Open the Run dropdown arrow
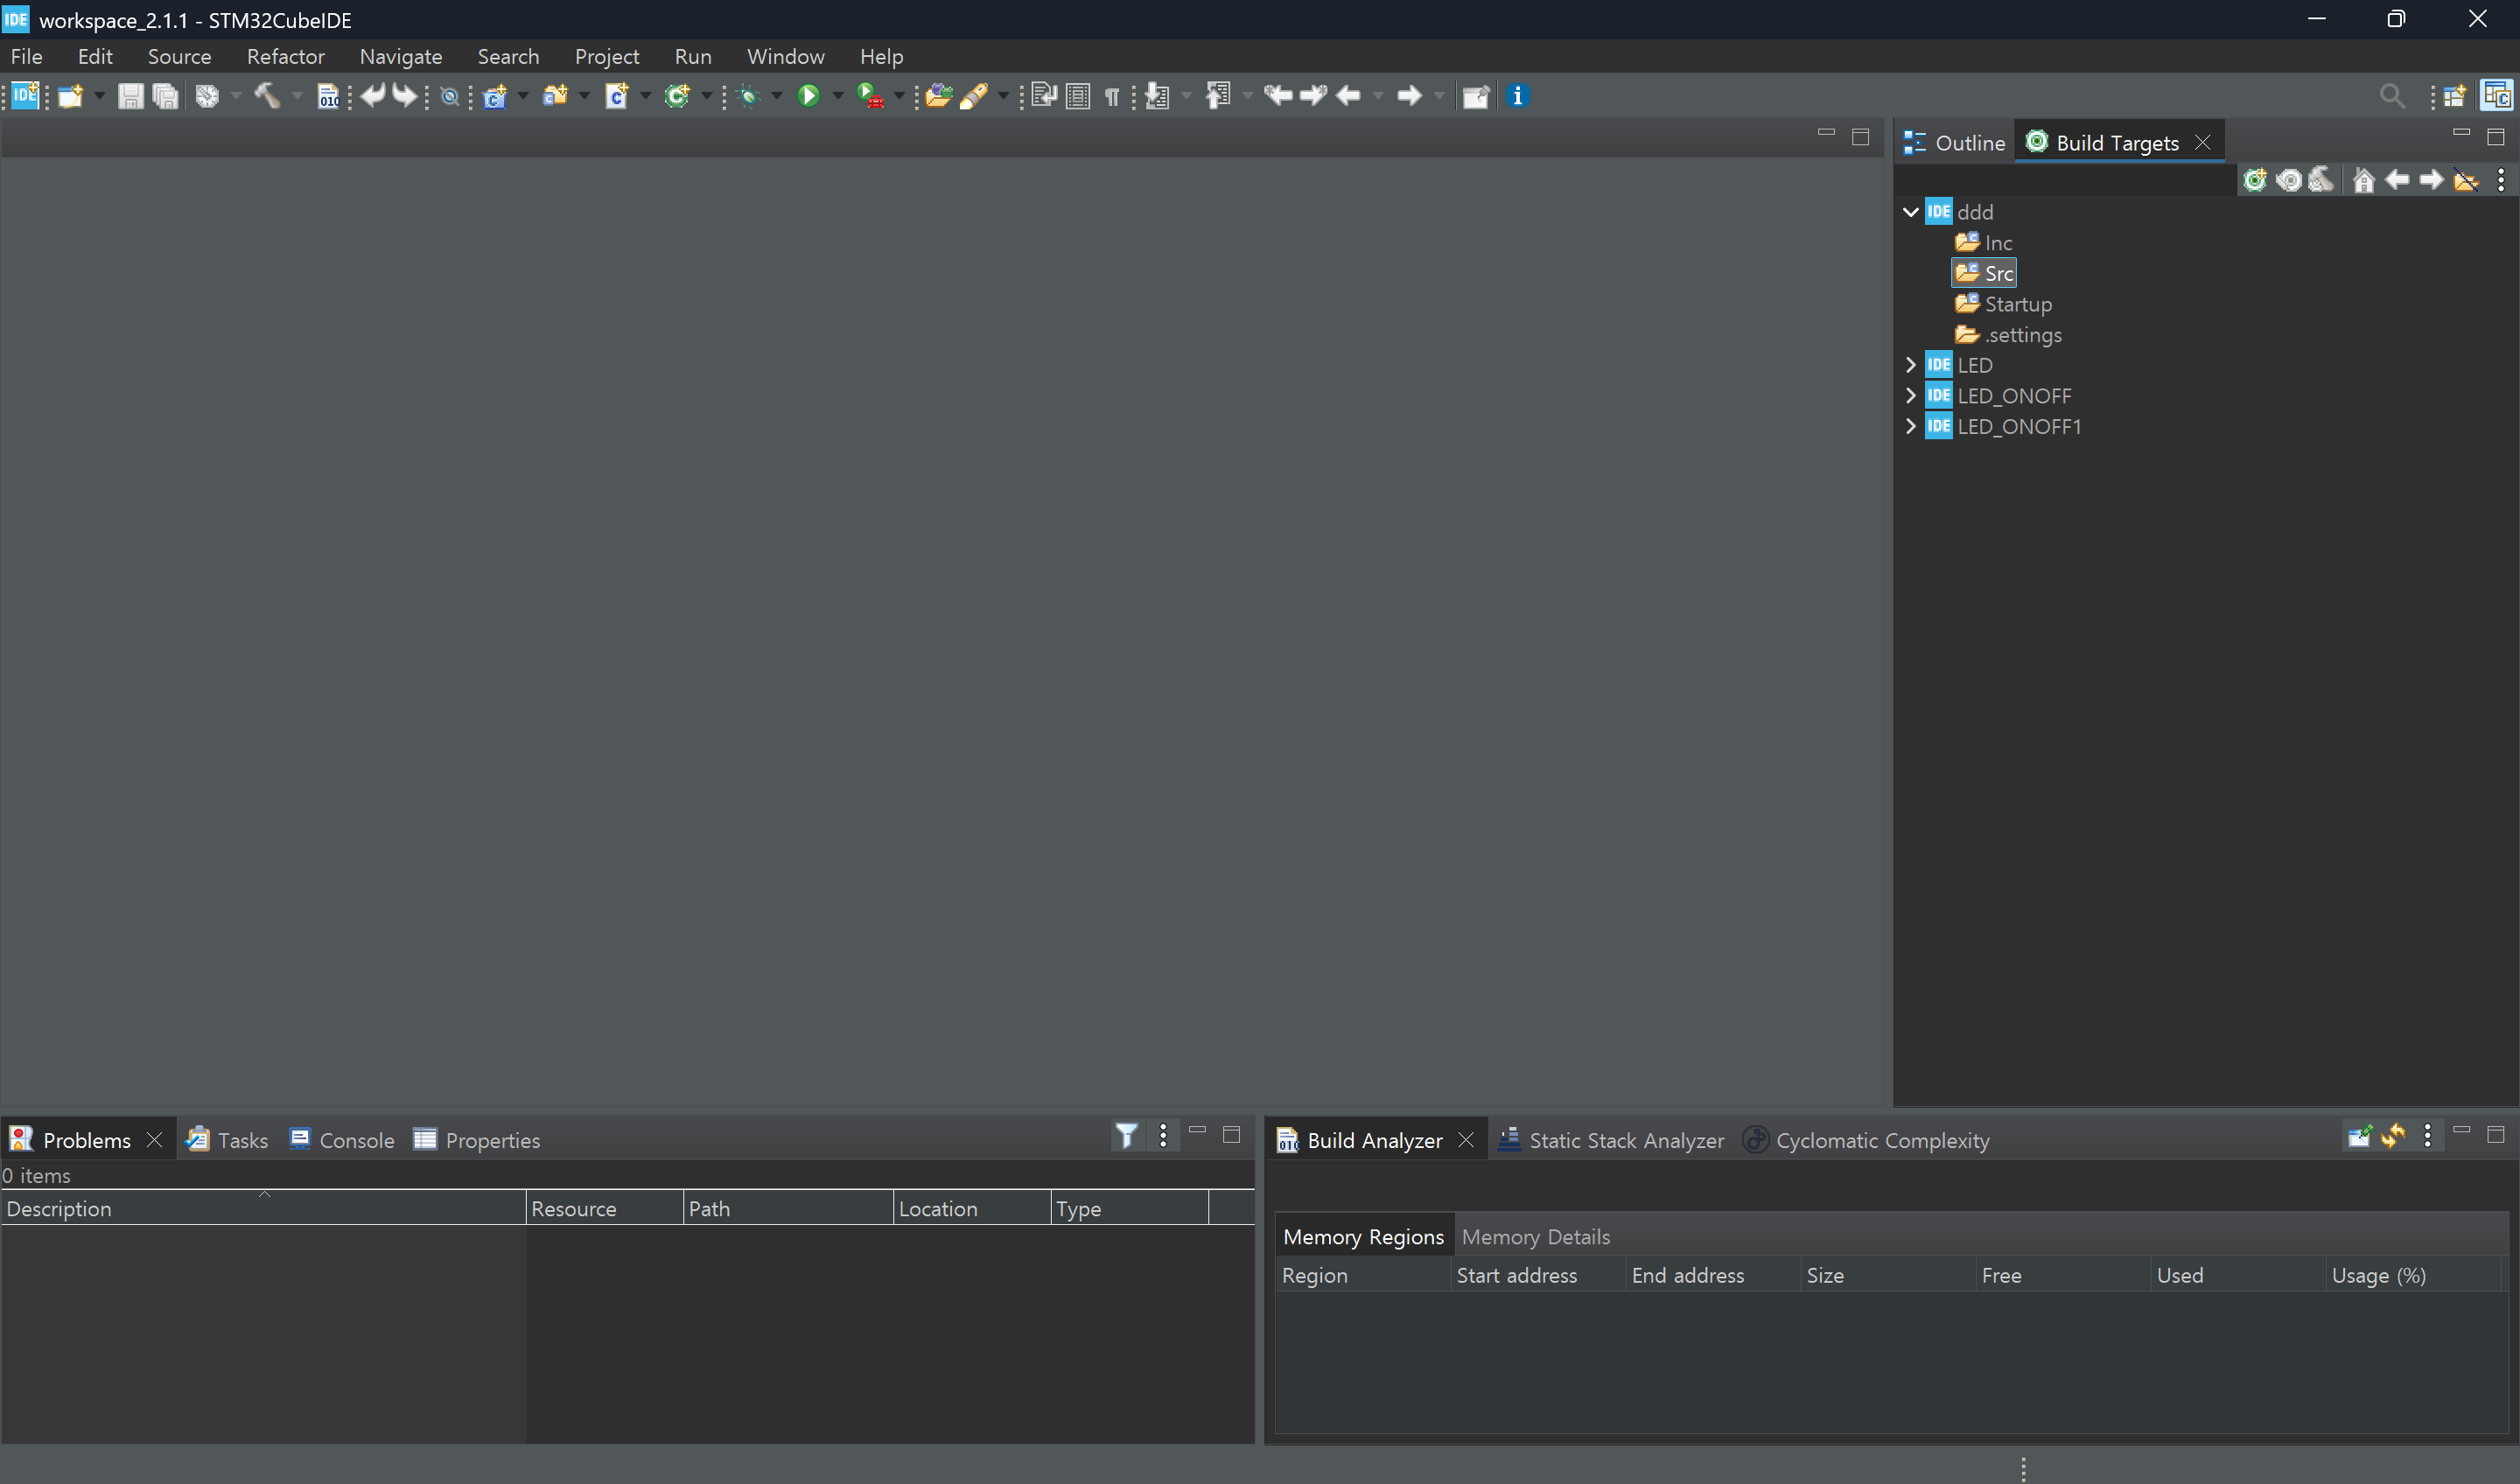Viewport: 2520px width, 1484px height. click(838, 96)
